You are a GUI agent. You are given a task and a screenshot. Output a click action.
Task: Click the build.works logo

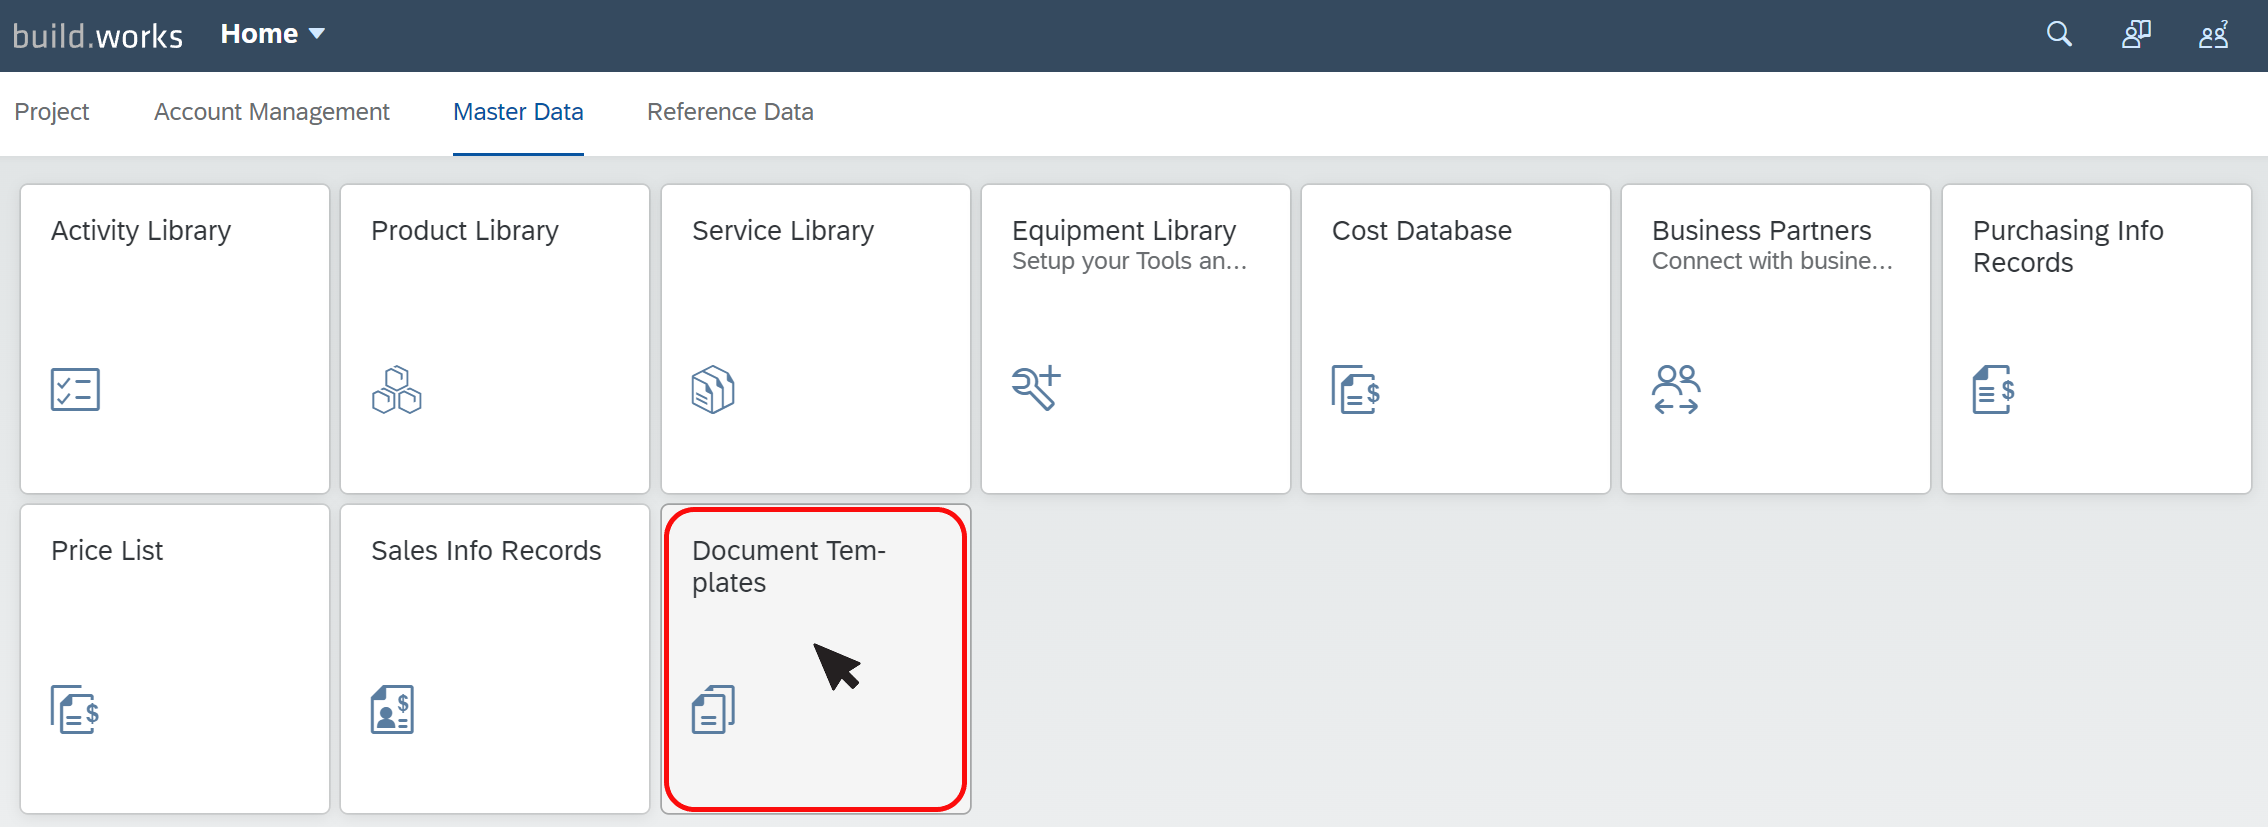pos(98,36)
